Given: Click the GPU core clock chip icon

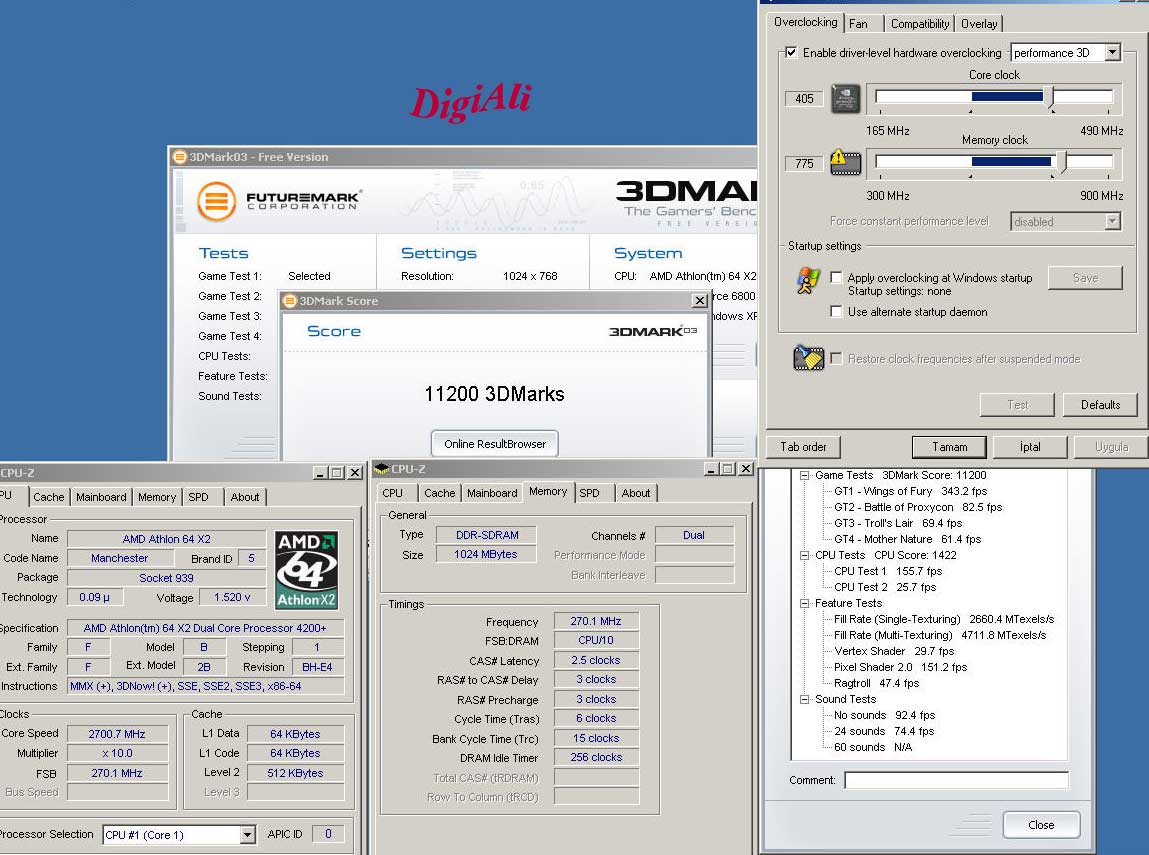Looking at the screenshot, I should [846, 98].
